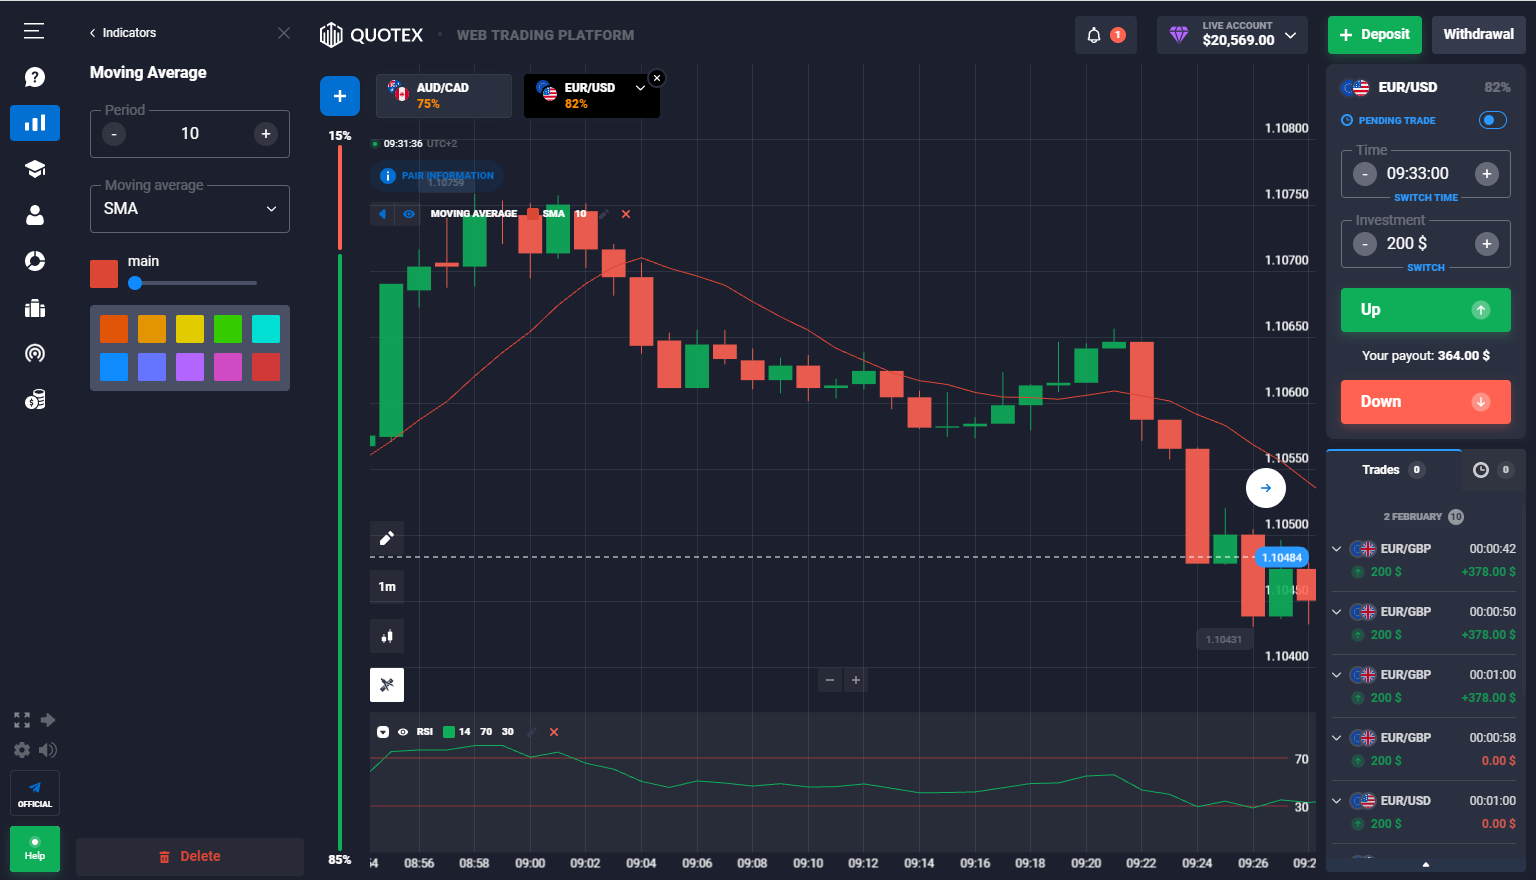Expand the live account balance dropdown

(x=1290, y=35)
